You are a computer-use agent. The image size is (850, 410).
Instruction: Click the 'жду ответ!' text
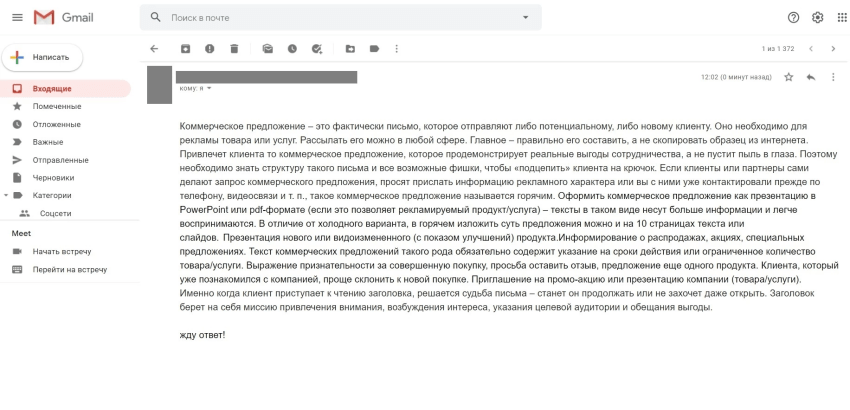point(202,335)
